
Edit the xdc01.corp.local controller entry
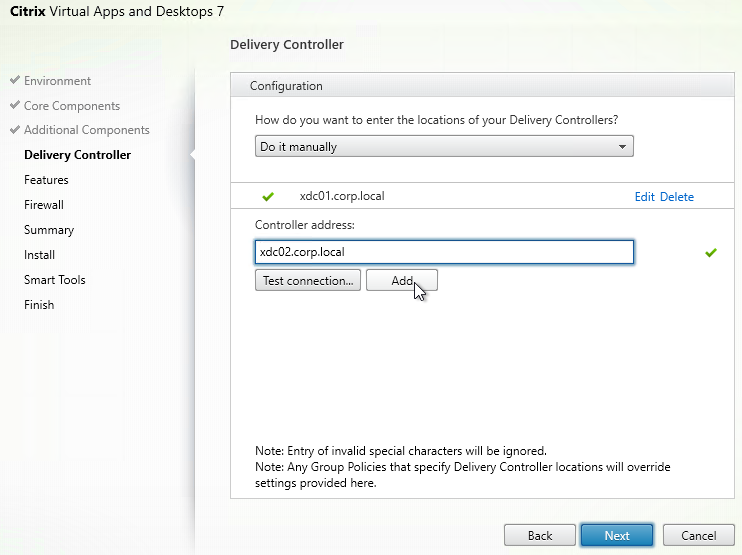pos(645,197)
